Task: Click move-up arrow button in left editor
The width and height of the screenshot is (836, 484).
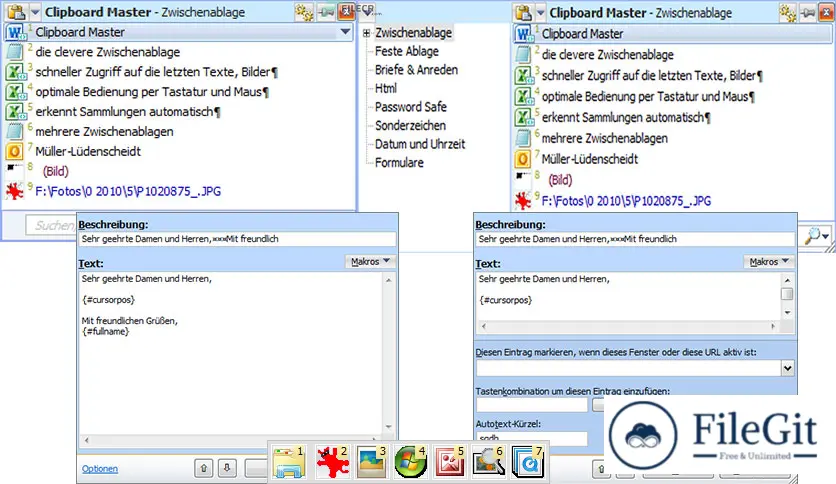Action: [204, 469]
